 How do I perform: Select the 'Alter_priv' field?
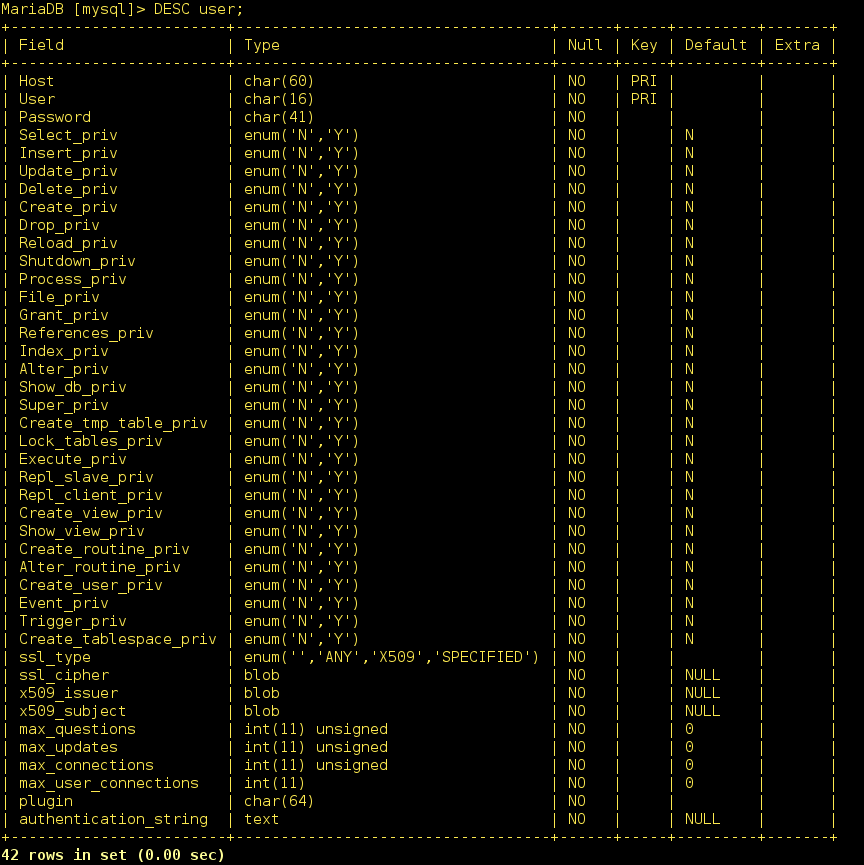(63, 369)
